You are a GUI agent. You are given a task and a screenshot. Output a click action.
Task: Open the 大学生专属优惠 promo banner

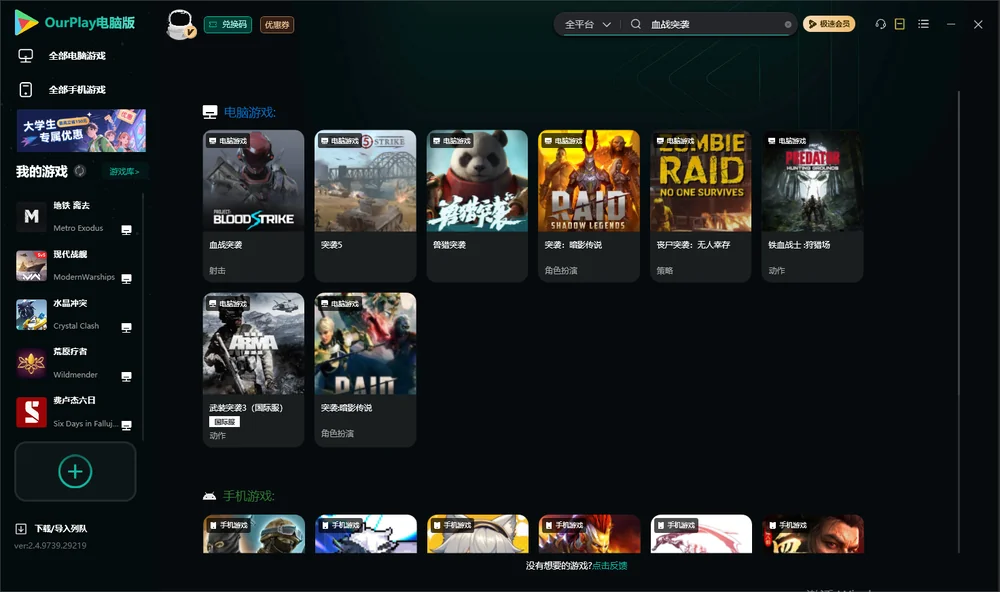click(x=81, y=131)
